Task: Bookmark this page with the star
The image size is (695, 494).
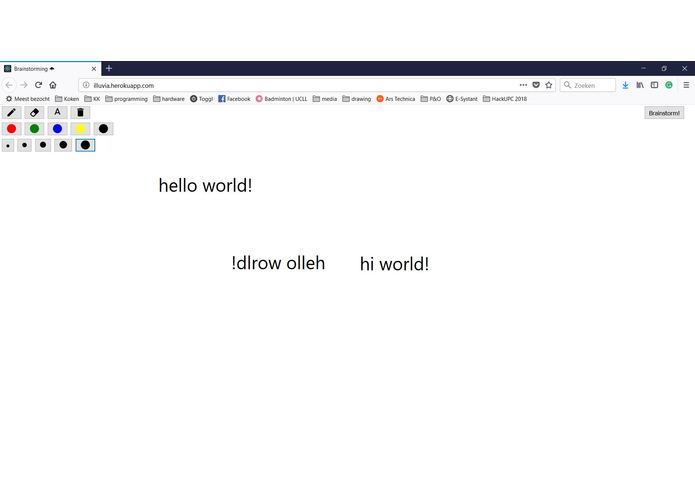Action: 549,85
